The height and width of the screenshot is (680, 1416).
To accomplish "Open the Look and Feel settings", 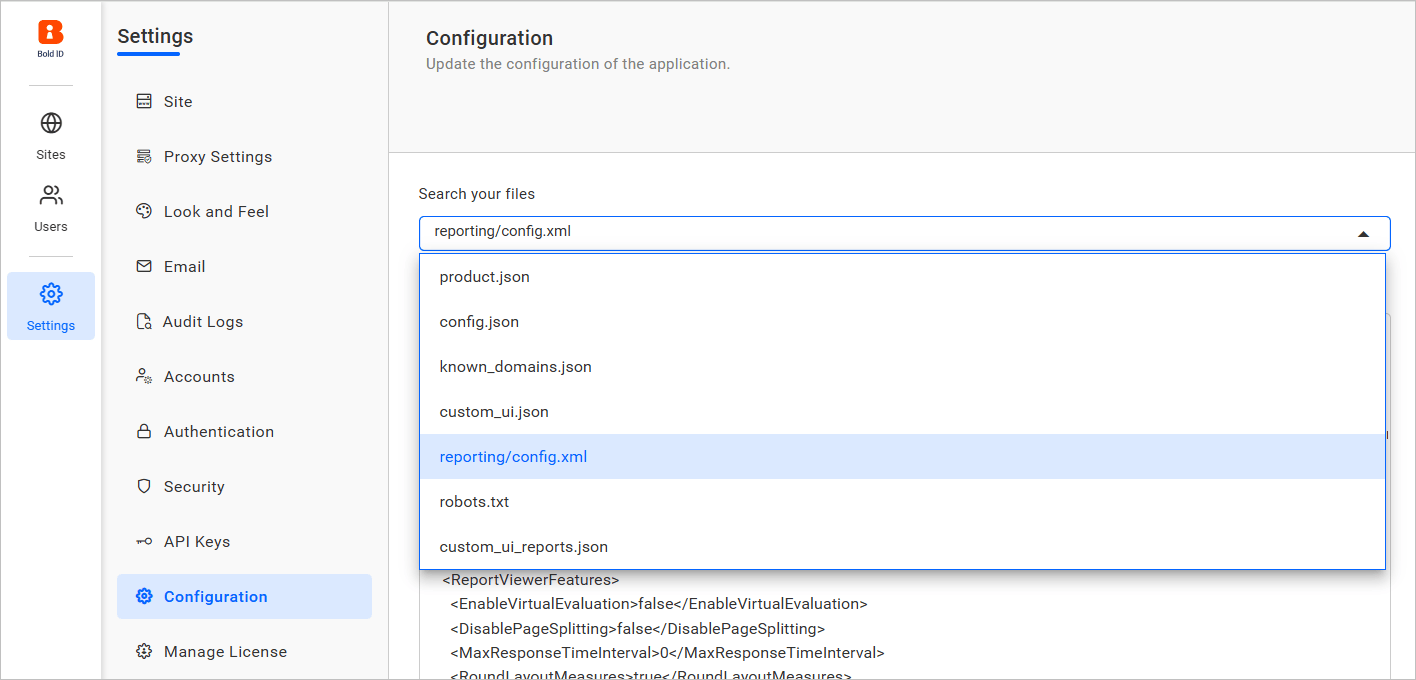I will [217, 211].
